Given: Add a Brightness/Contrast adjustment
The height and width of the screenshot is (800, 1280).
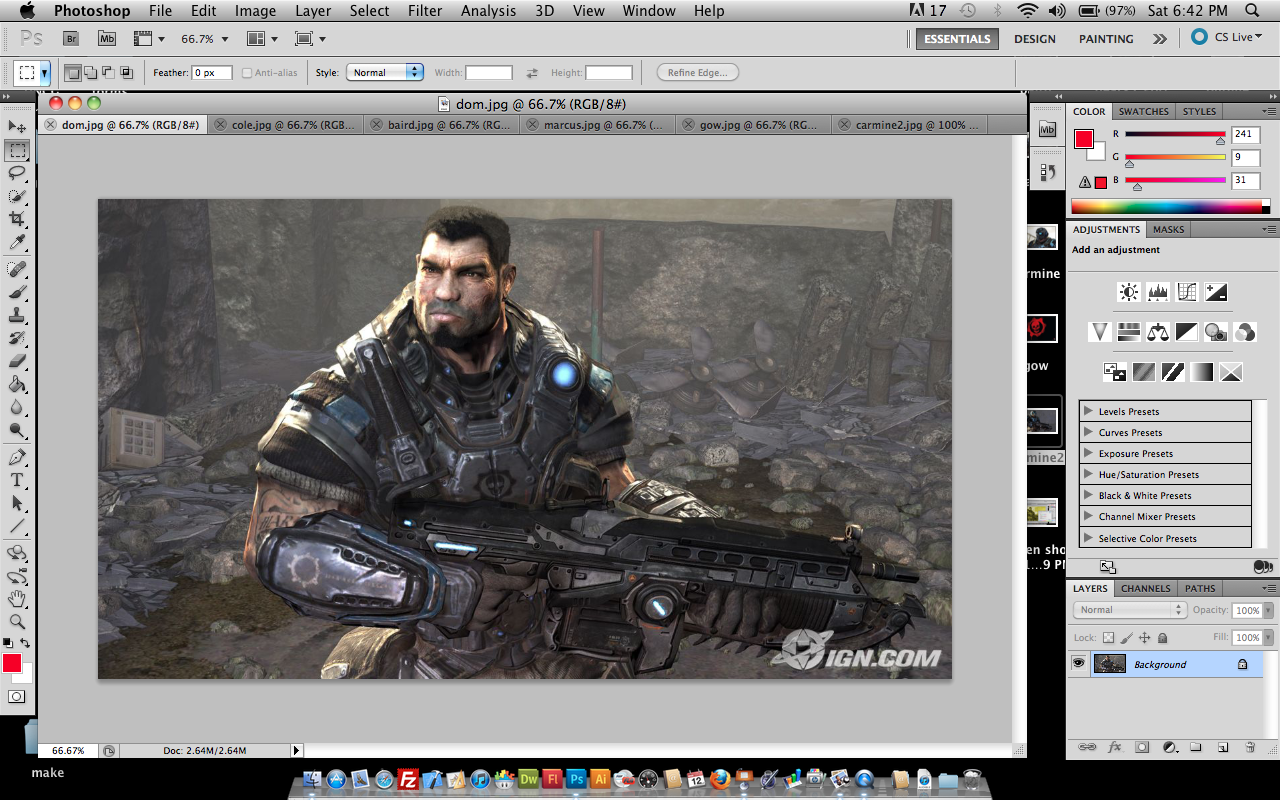Looking at the screenshot, I should coord(1129,292).
